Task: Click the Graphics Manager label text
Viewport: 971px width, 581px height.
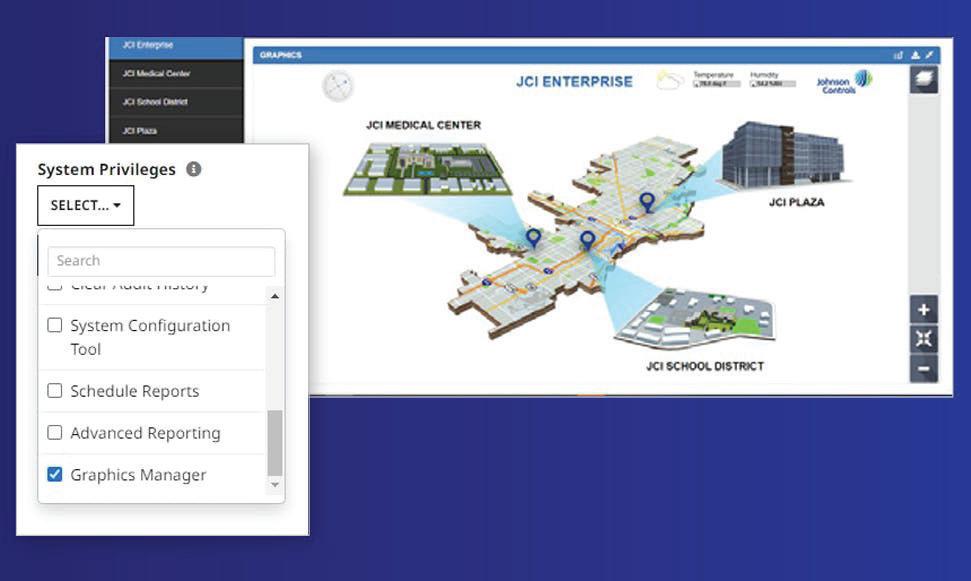Action: [x=138, y=474]
